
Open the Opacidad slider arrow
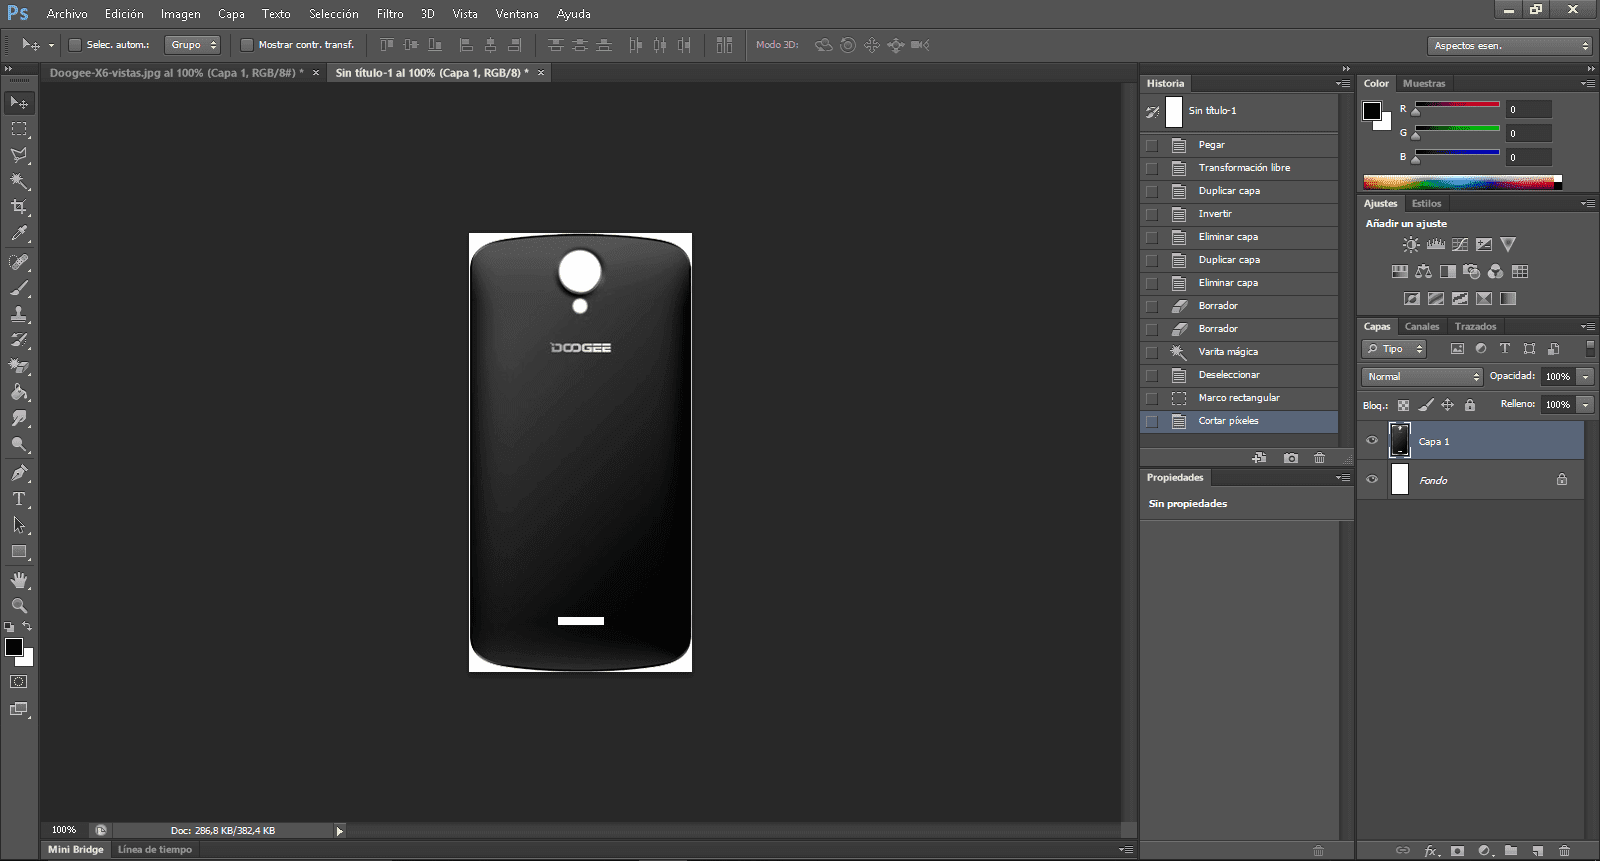(x=1586, y=377)
